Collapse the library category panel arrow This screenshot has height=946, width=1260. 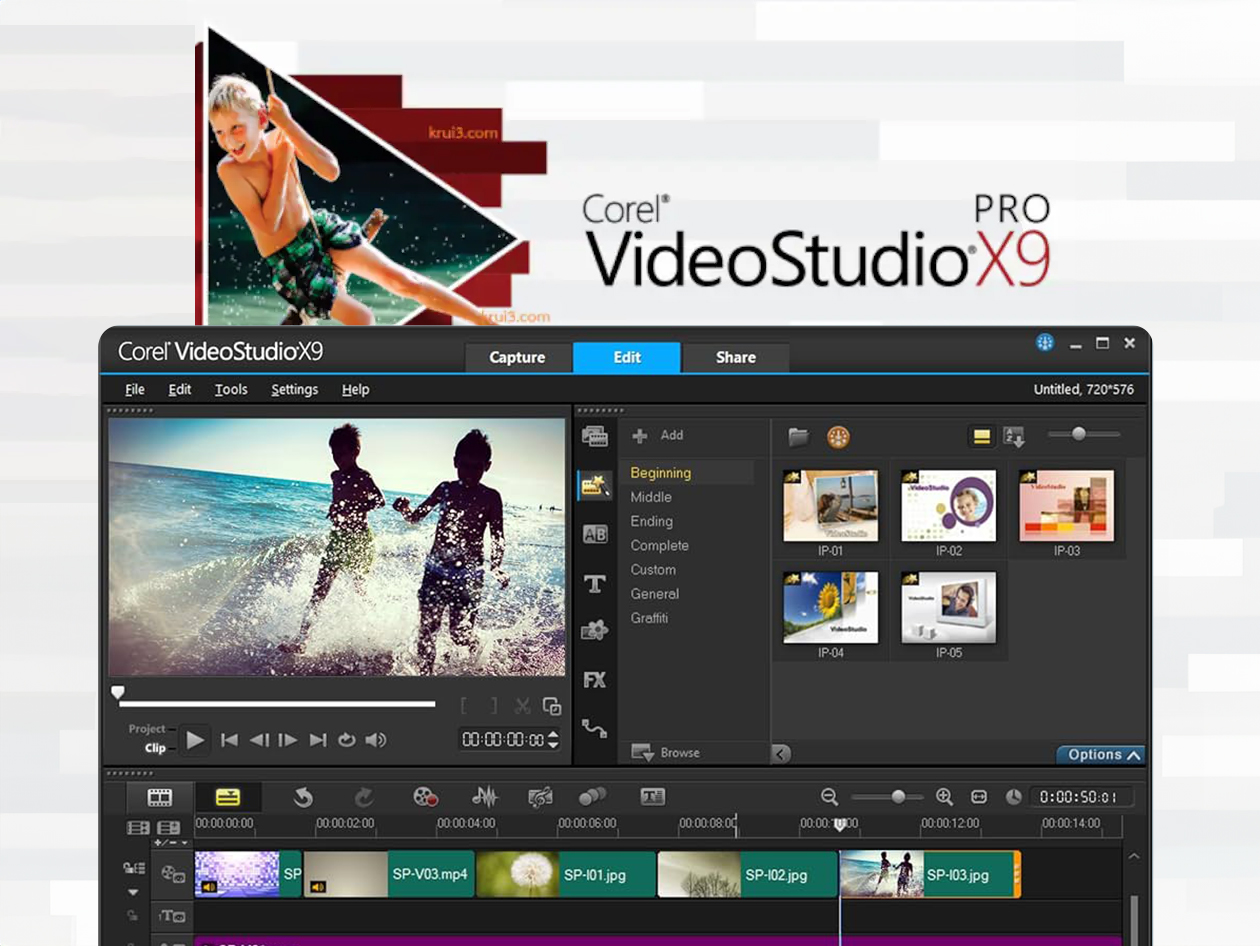coord(781,754)
